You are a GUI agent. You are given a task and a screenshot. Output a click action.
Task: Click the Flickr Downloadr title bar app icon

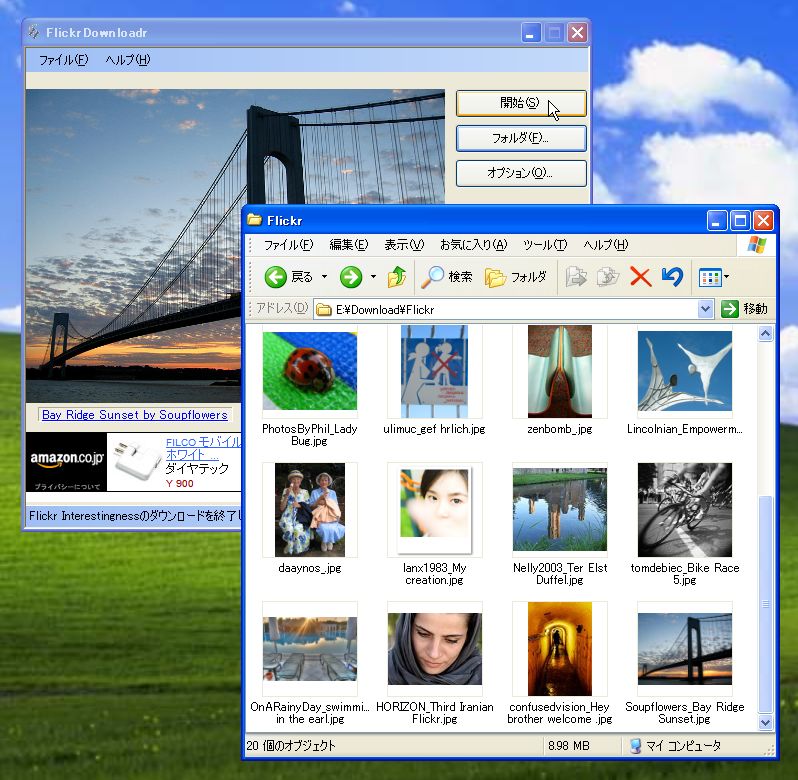tap(34, 32)
